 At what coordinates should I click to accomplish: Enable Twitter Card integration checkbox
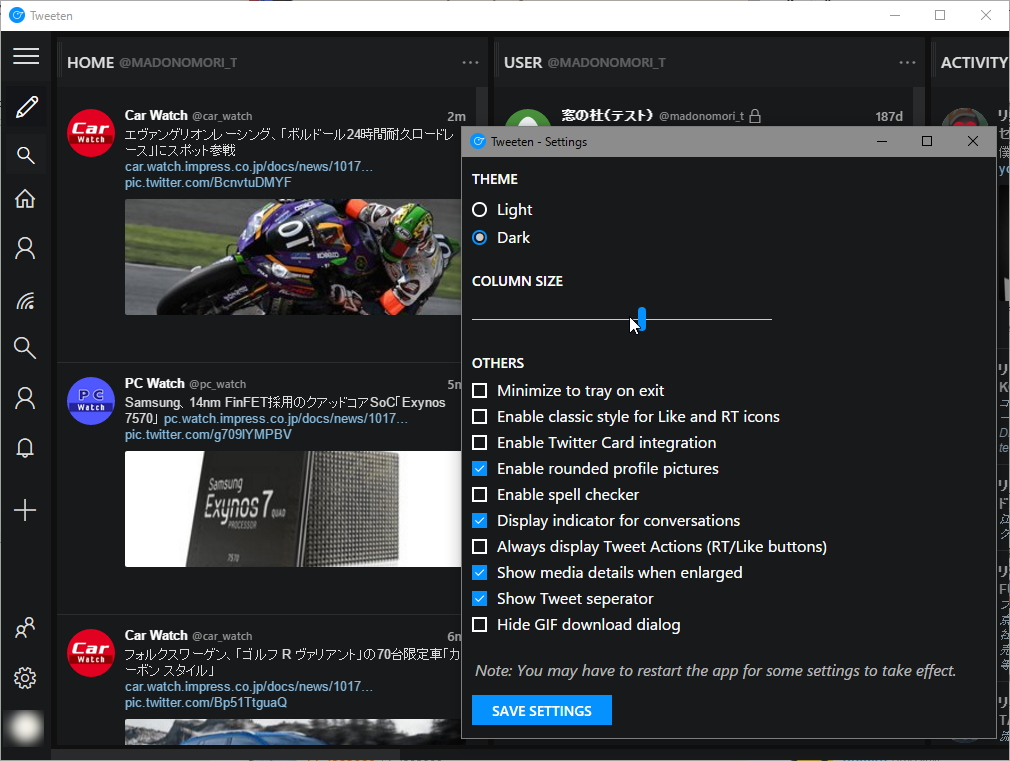point(479,443)
